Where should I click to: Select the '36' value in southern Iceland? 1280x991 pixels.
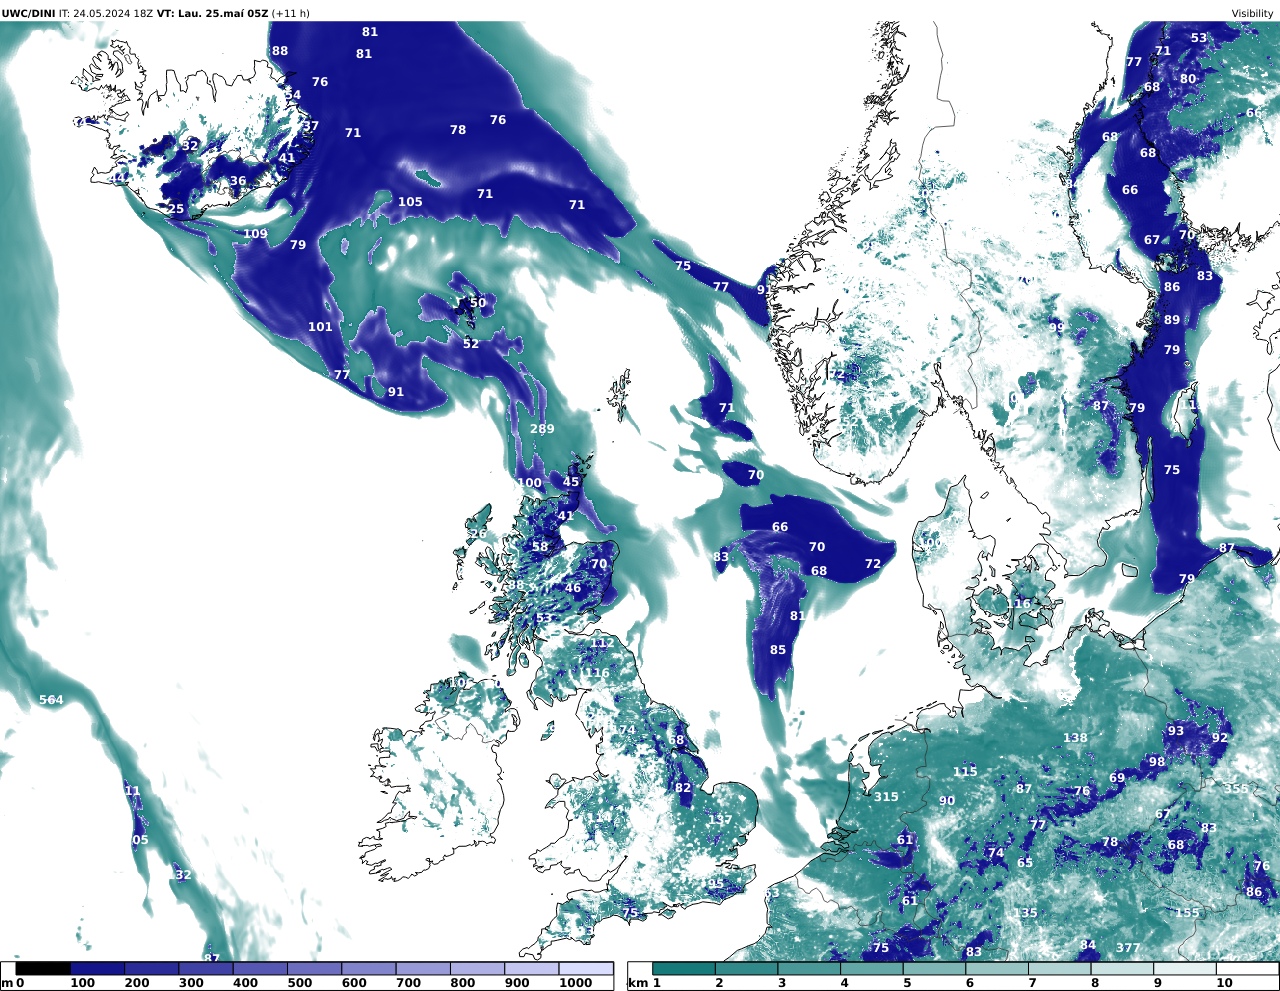click(238, 182)
